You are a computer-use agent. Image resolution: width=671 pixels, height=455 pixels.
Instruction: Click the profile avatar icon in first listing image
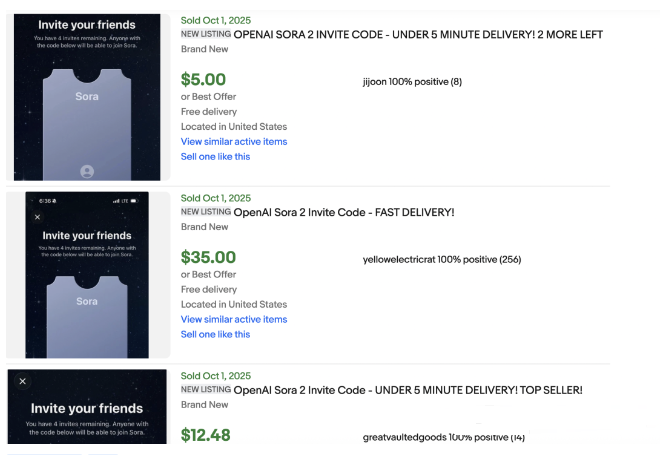(87, 171)
